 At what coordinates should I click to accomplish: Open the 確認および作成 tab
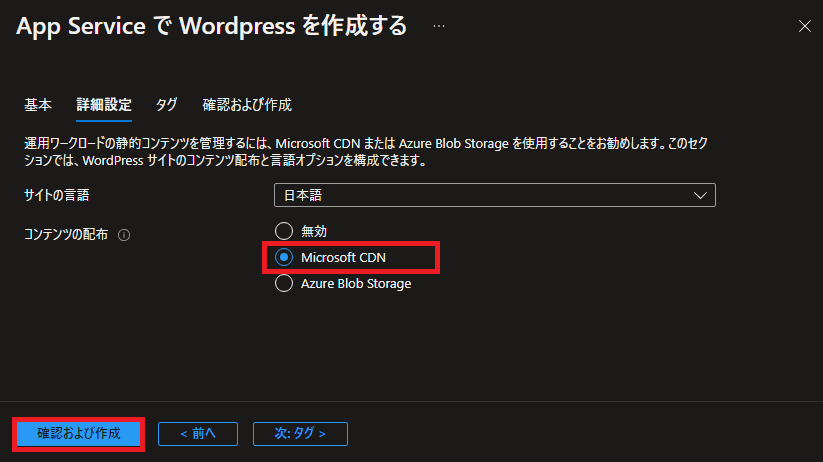pyautogui.click(x=247, y=105)
